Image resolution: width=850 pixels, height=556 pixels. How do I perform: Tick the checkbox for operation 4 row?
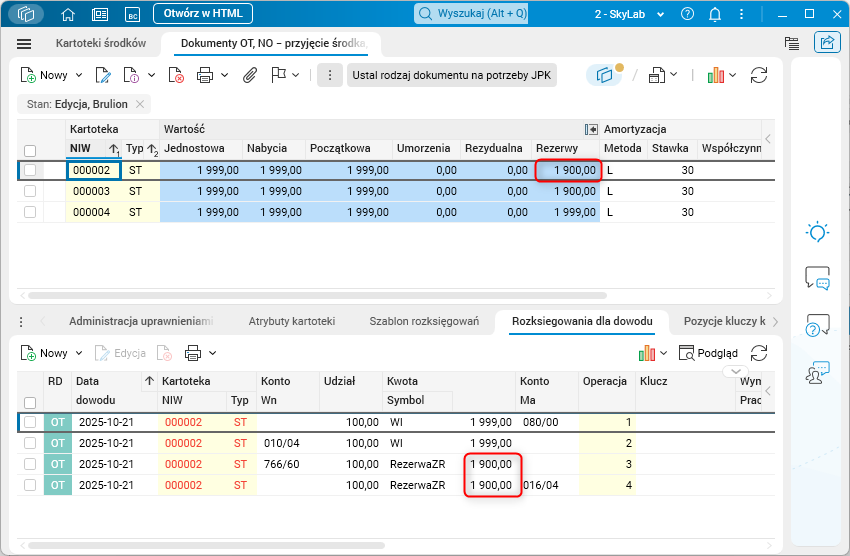pos(30,485)
